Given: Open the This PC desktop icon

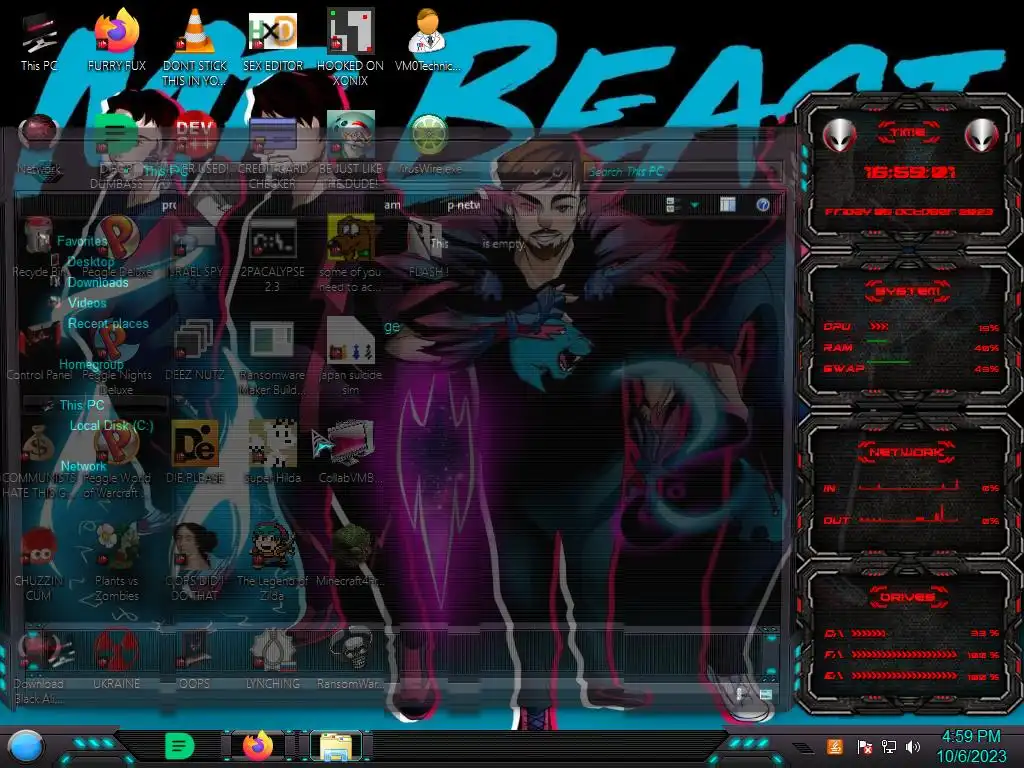Looking at the screenshot, I should (x=39, y=42).
